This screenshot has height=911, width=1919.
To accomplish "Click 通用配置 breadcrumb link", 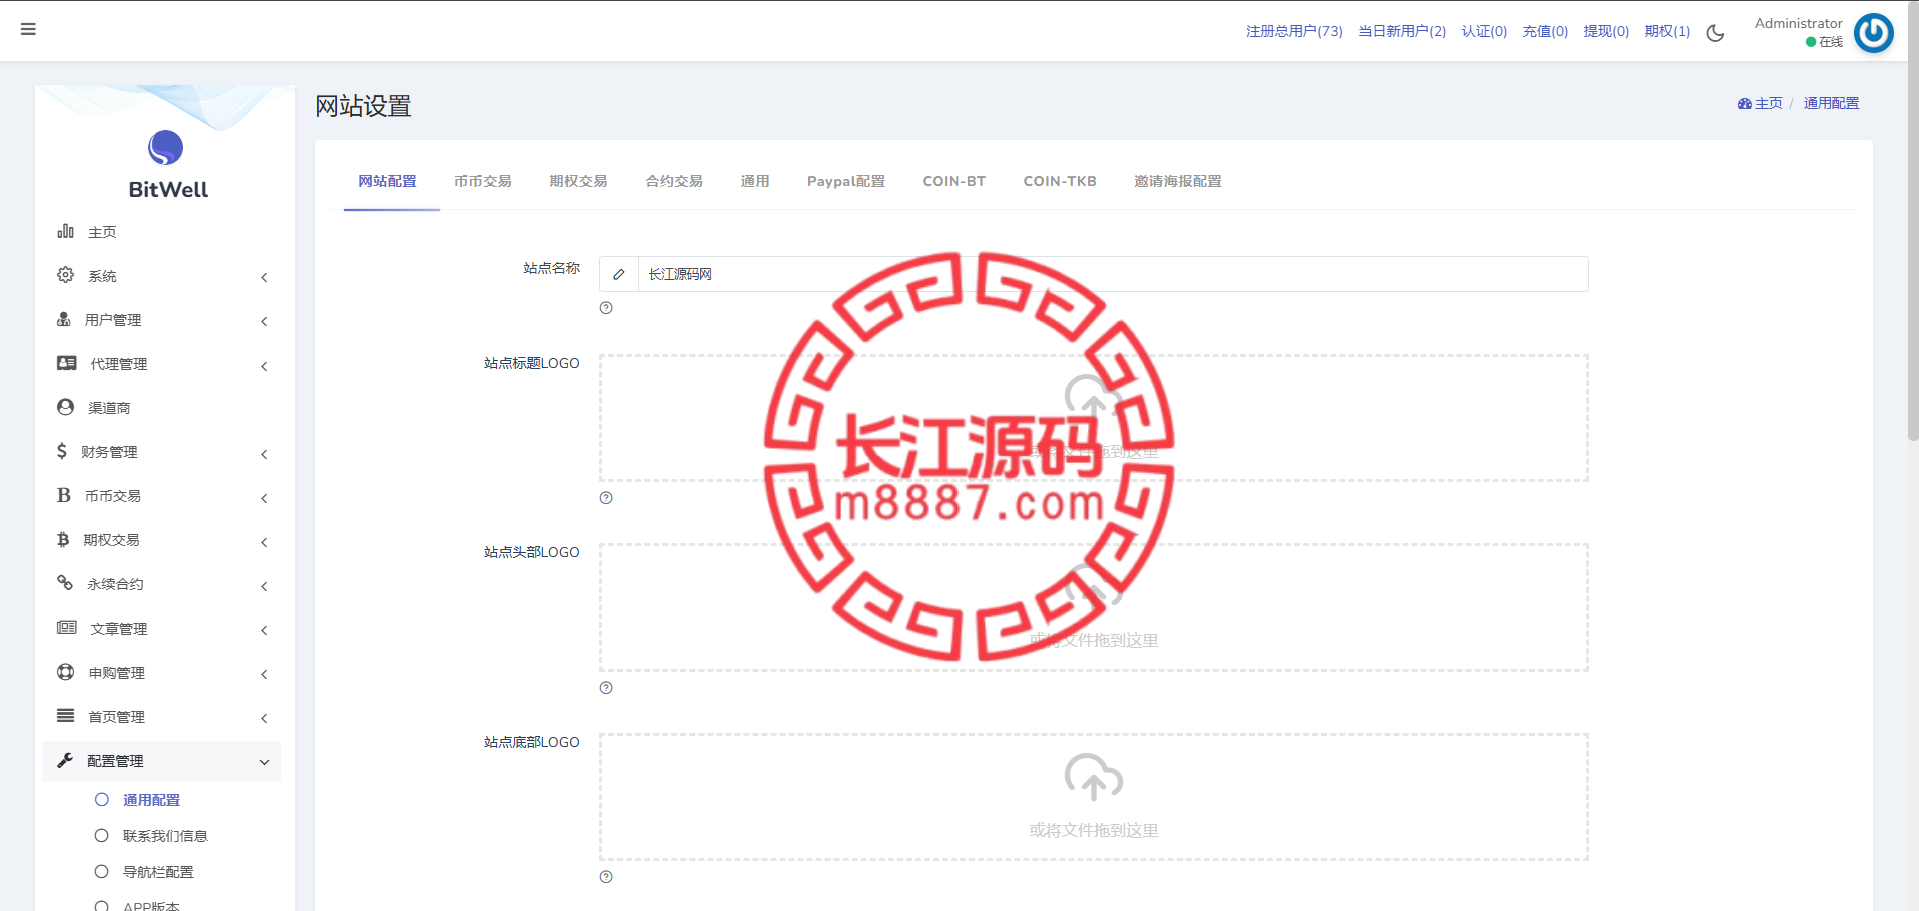I will tap(1831, 103).
